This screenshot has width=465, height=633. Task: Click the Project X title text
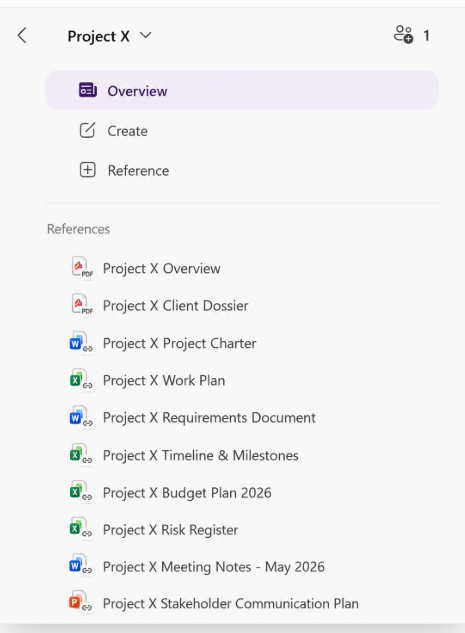98,36
